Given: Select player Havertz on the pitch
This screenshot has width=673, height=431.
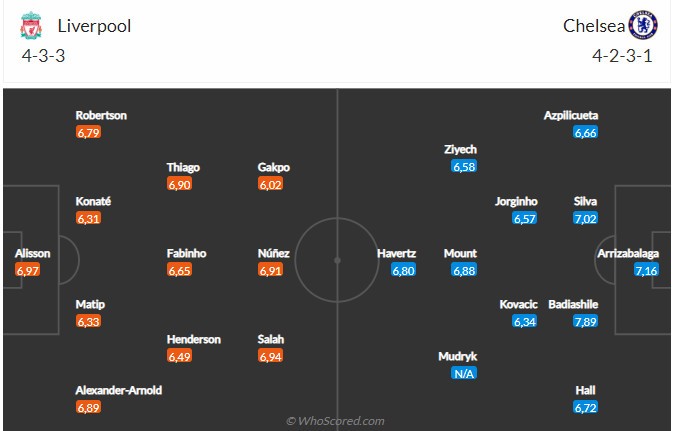Looking at the screenshot, I should point(397,254).
